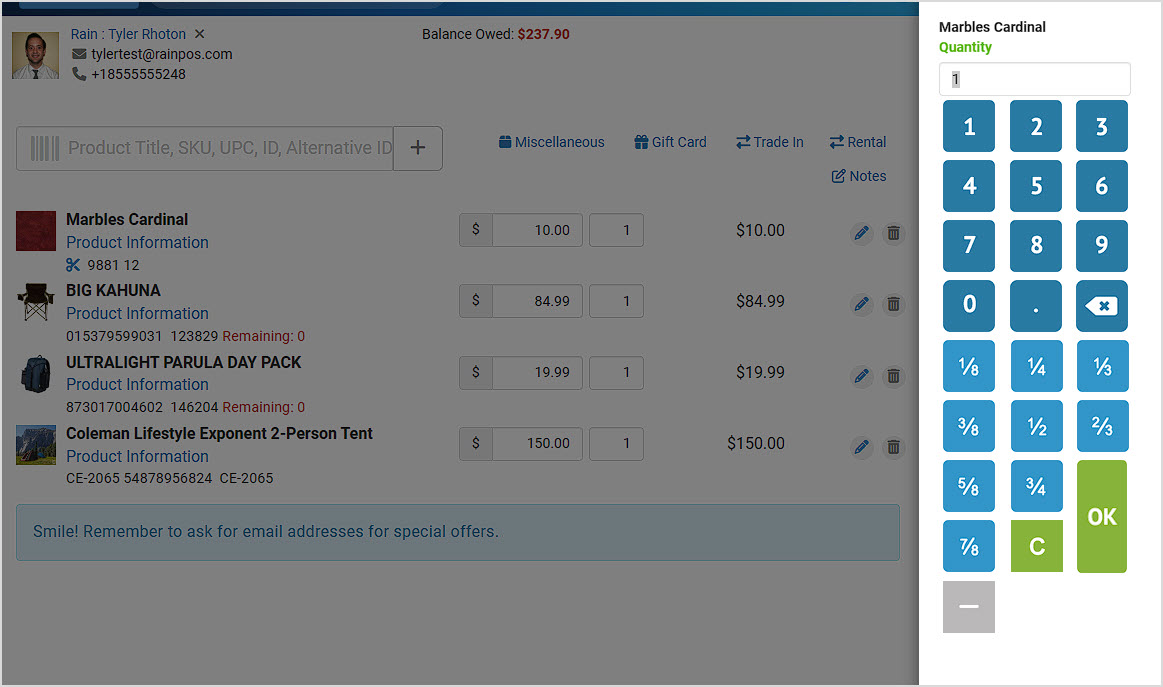Viewport: 1163px width, 687px height.
Task: Click the plus button beside the product search
Action: tap(418, 148)
